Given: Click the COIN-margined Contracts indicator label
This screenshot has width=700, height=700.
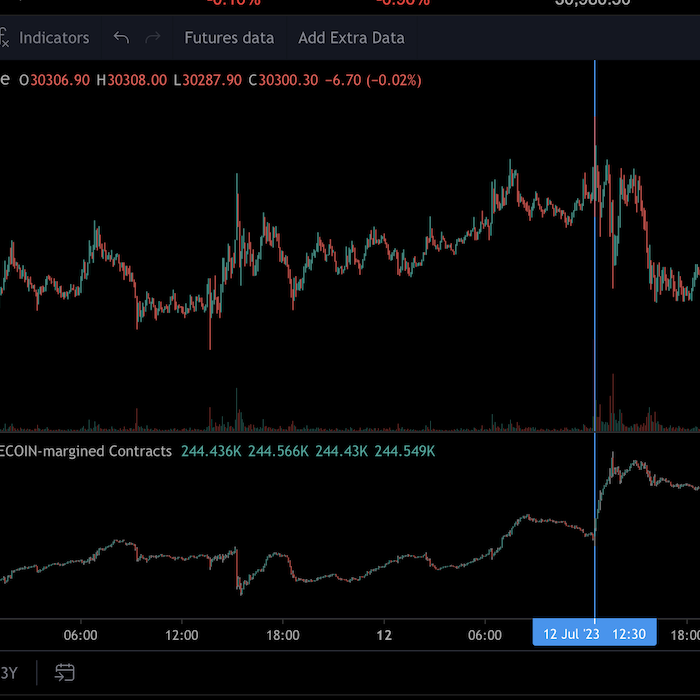Looking at the screenshot, I should pos(86,452).
